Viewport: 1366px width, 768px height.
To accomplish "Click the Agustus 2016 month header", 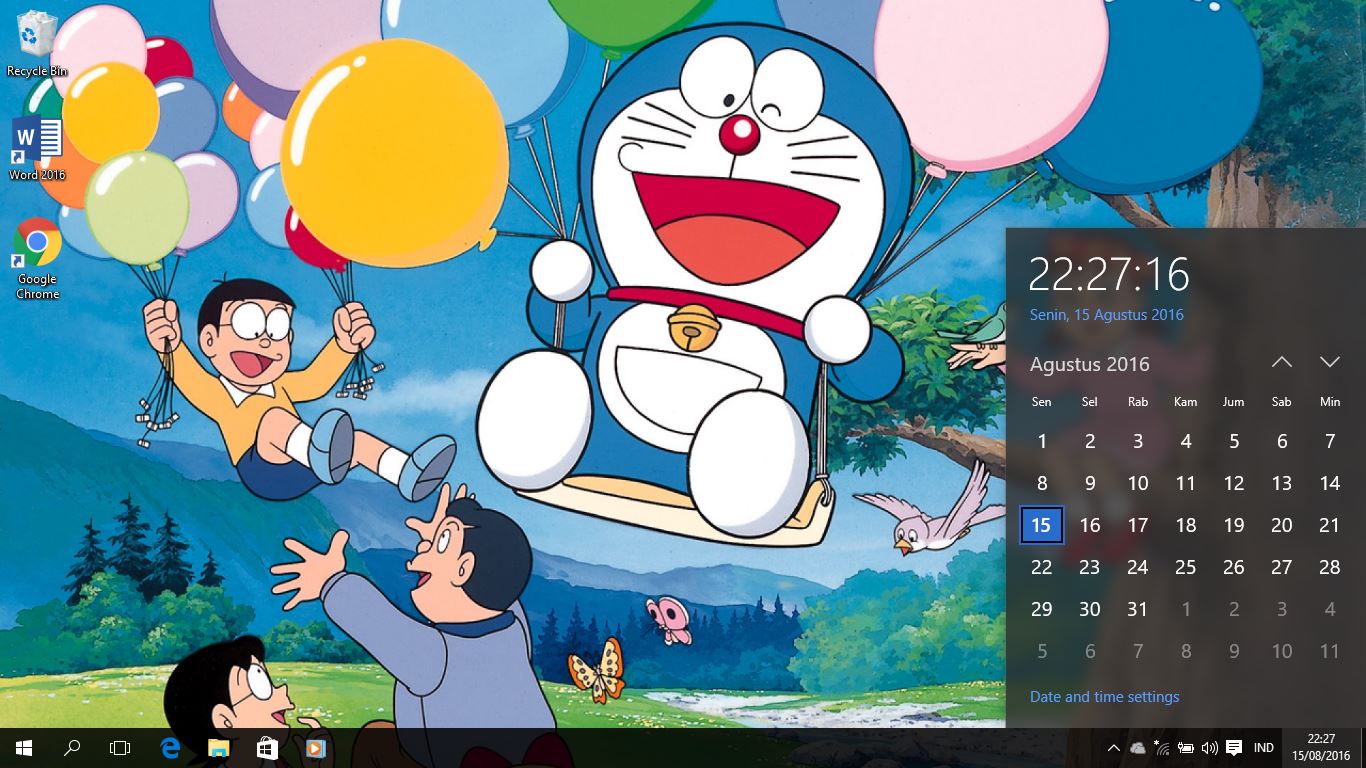I will [1090, 364].
